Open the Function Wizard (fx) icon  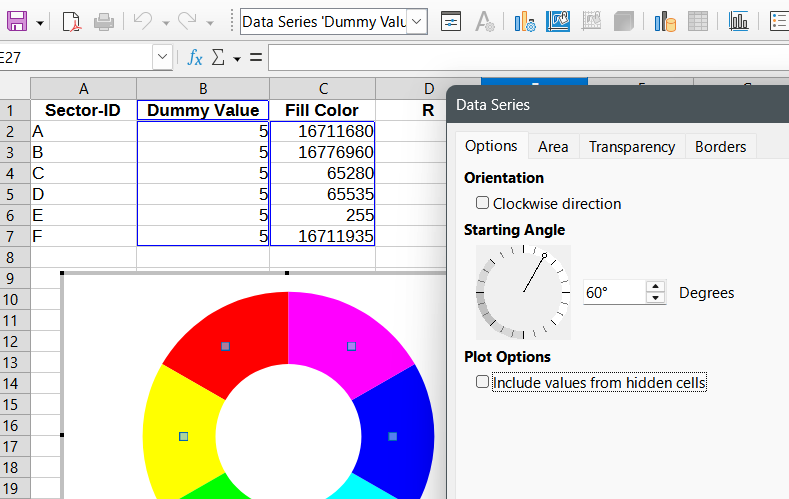click(x=195, y=58)
